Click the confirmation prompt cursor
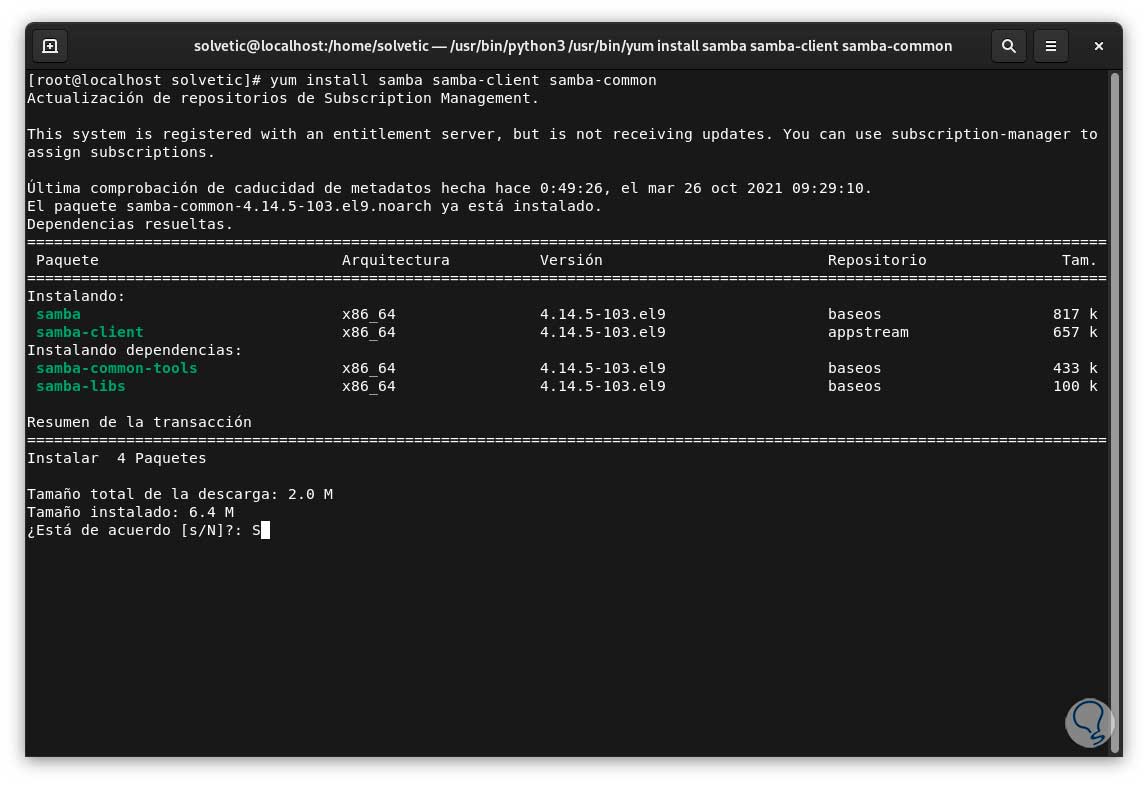Screen dimensions: 1148x785 (x=265, y=530)
